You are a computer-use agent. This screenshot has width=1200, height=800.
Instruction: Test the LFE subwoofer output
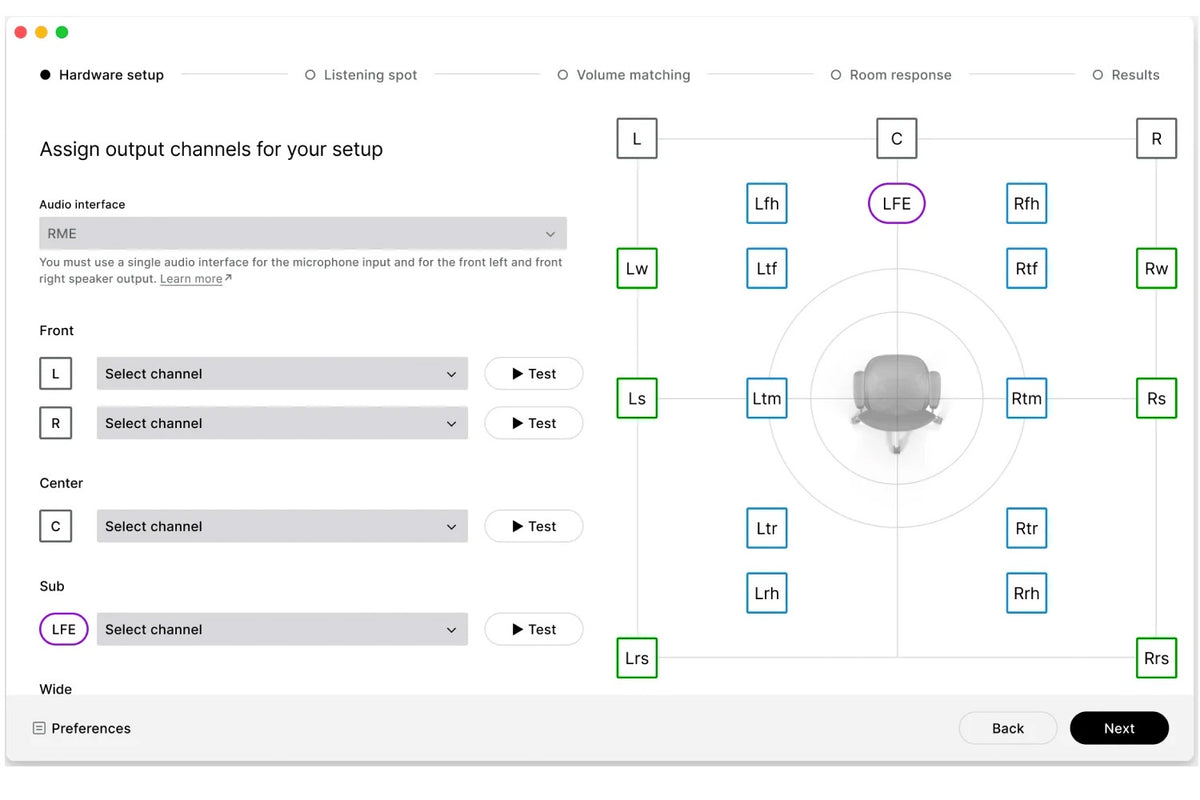point(534,630)
